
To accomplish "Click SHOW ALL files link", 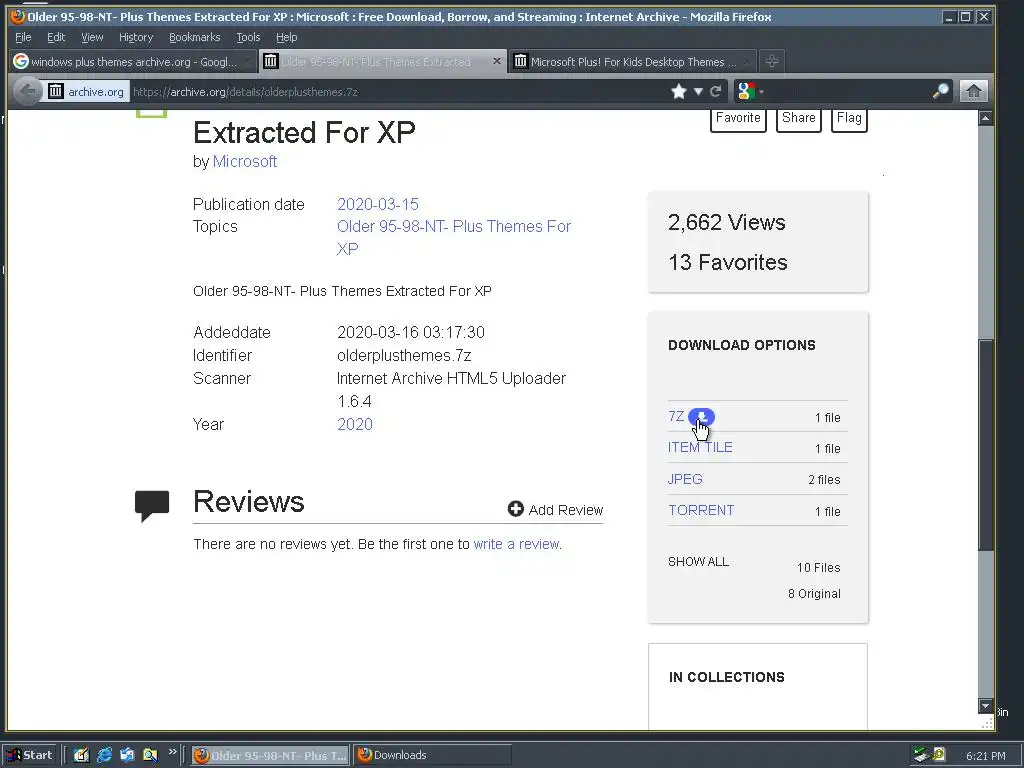I will 698,562.
